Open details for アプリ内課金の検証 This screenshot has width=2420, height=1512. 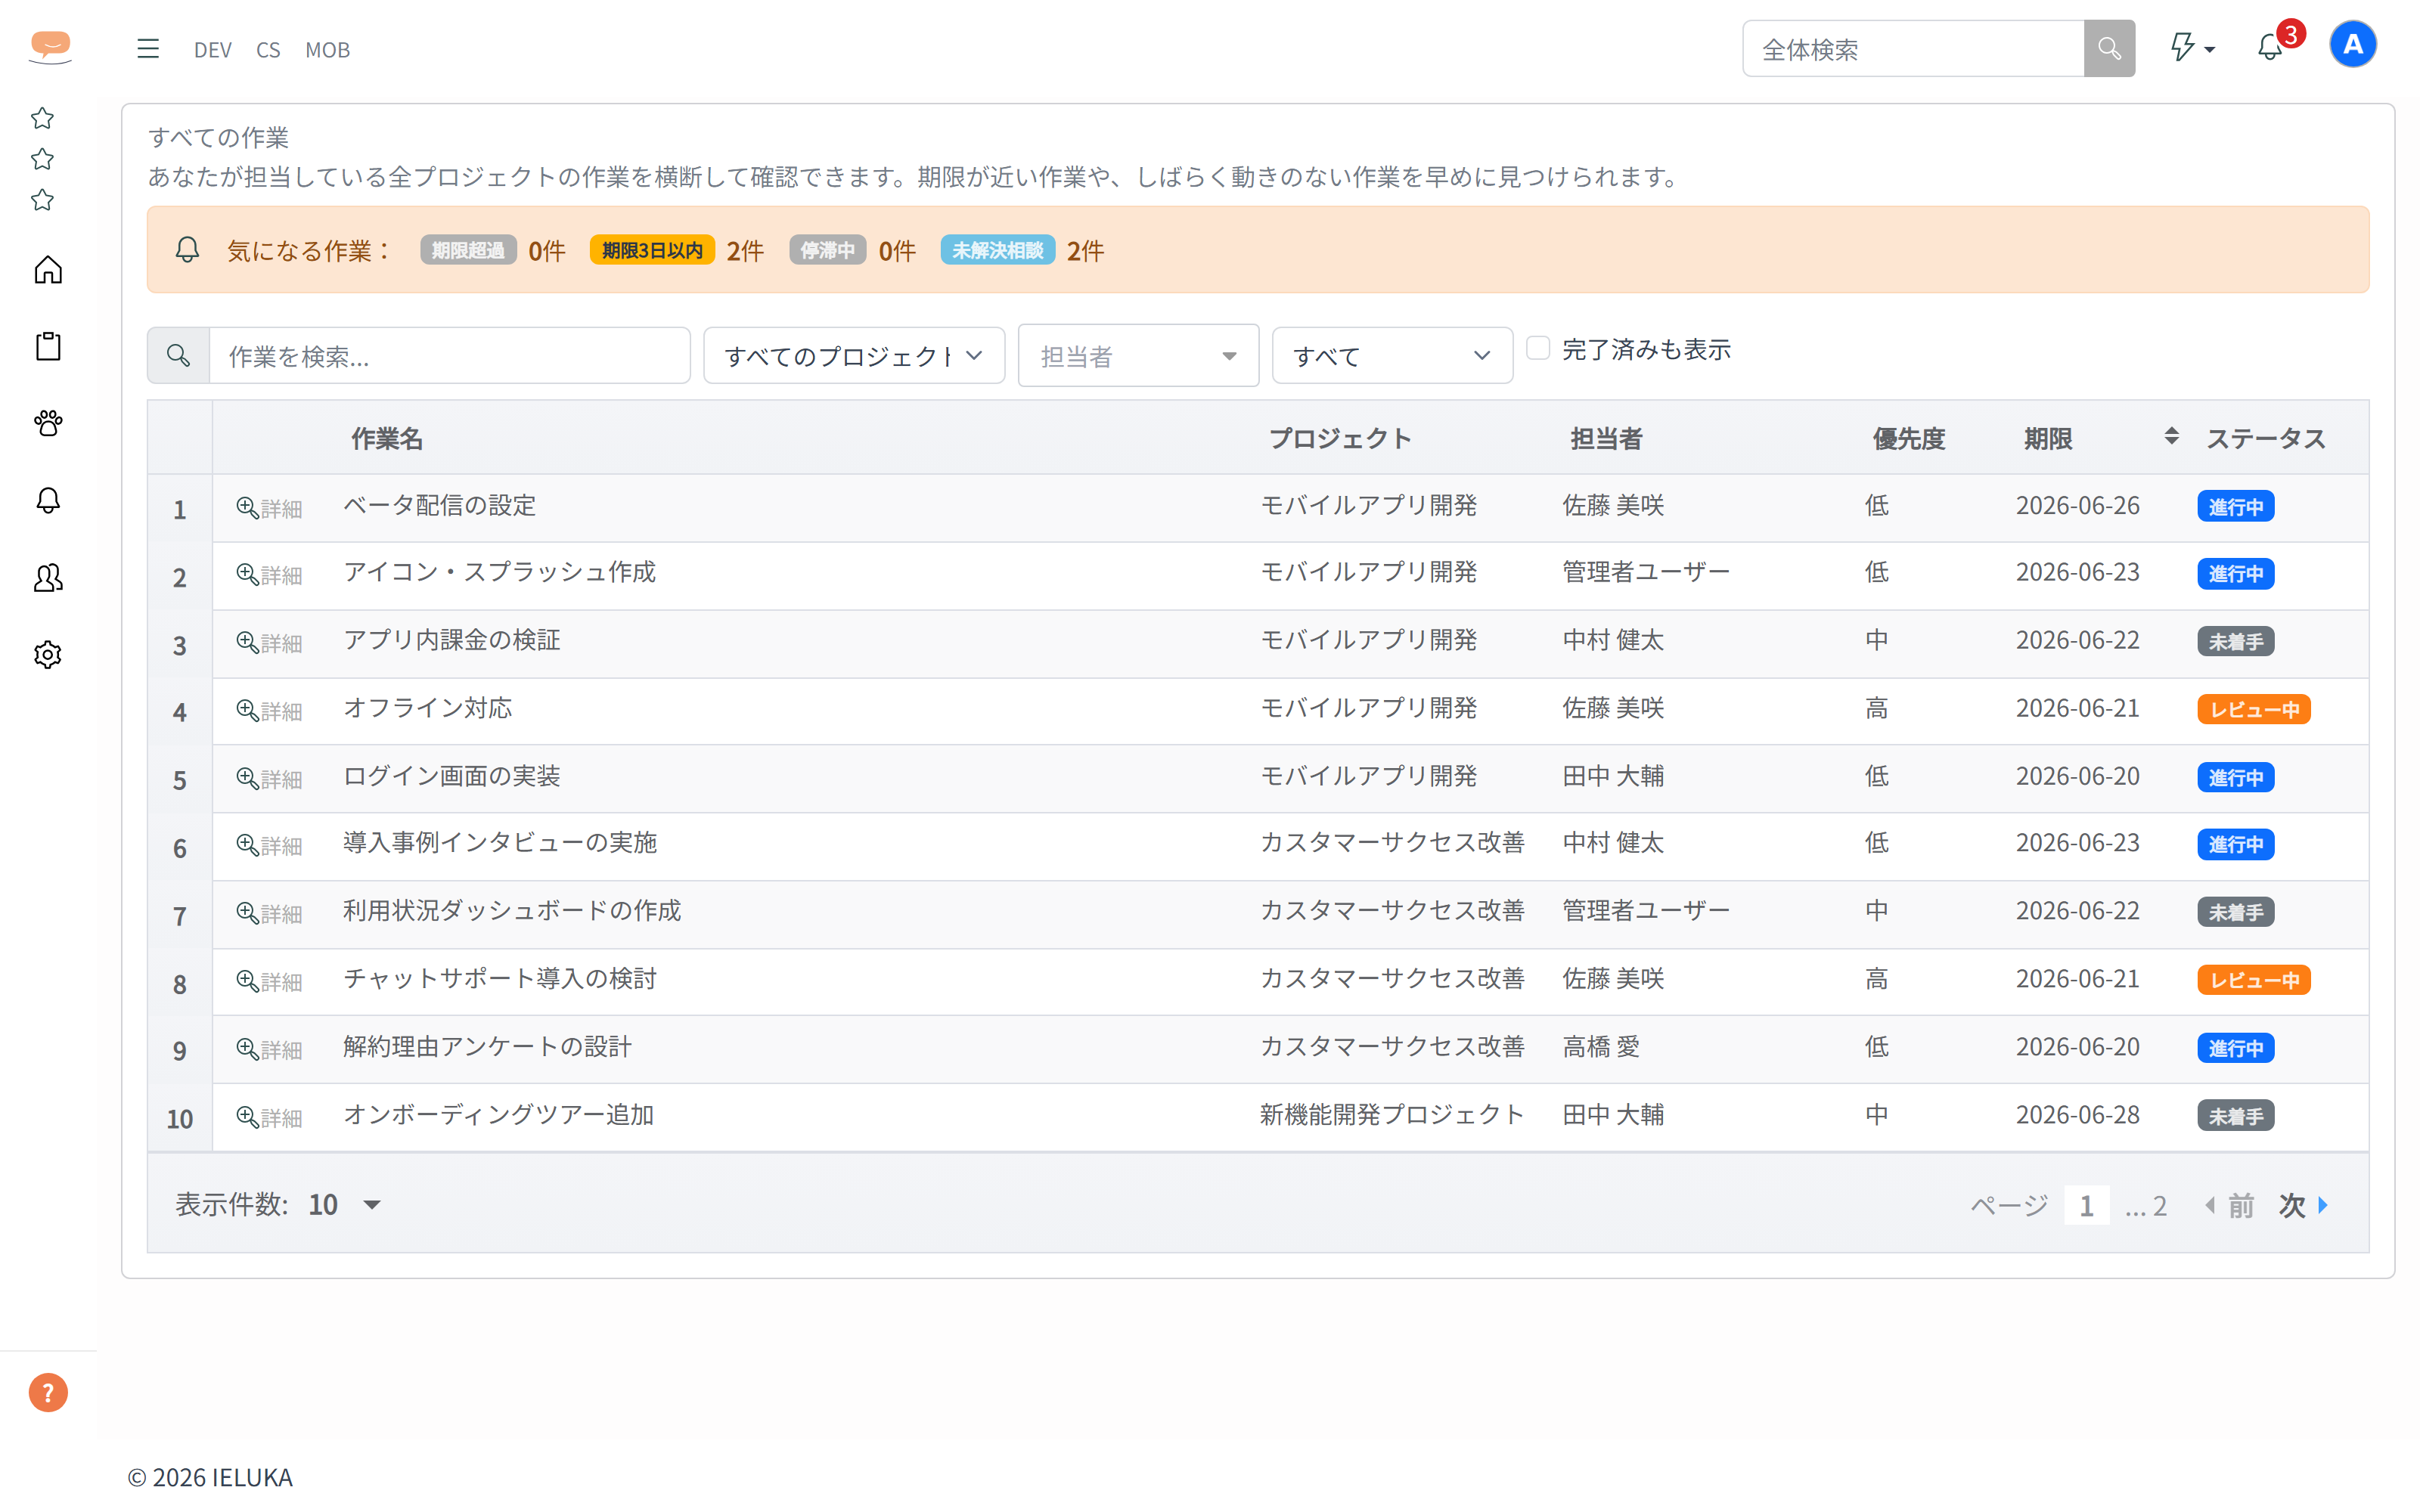(x=269, y=643)
